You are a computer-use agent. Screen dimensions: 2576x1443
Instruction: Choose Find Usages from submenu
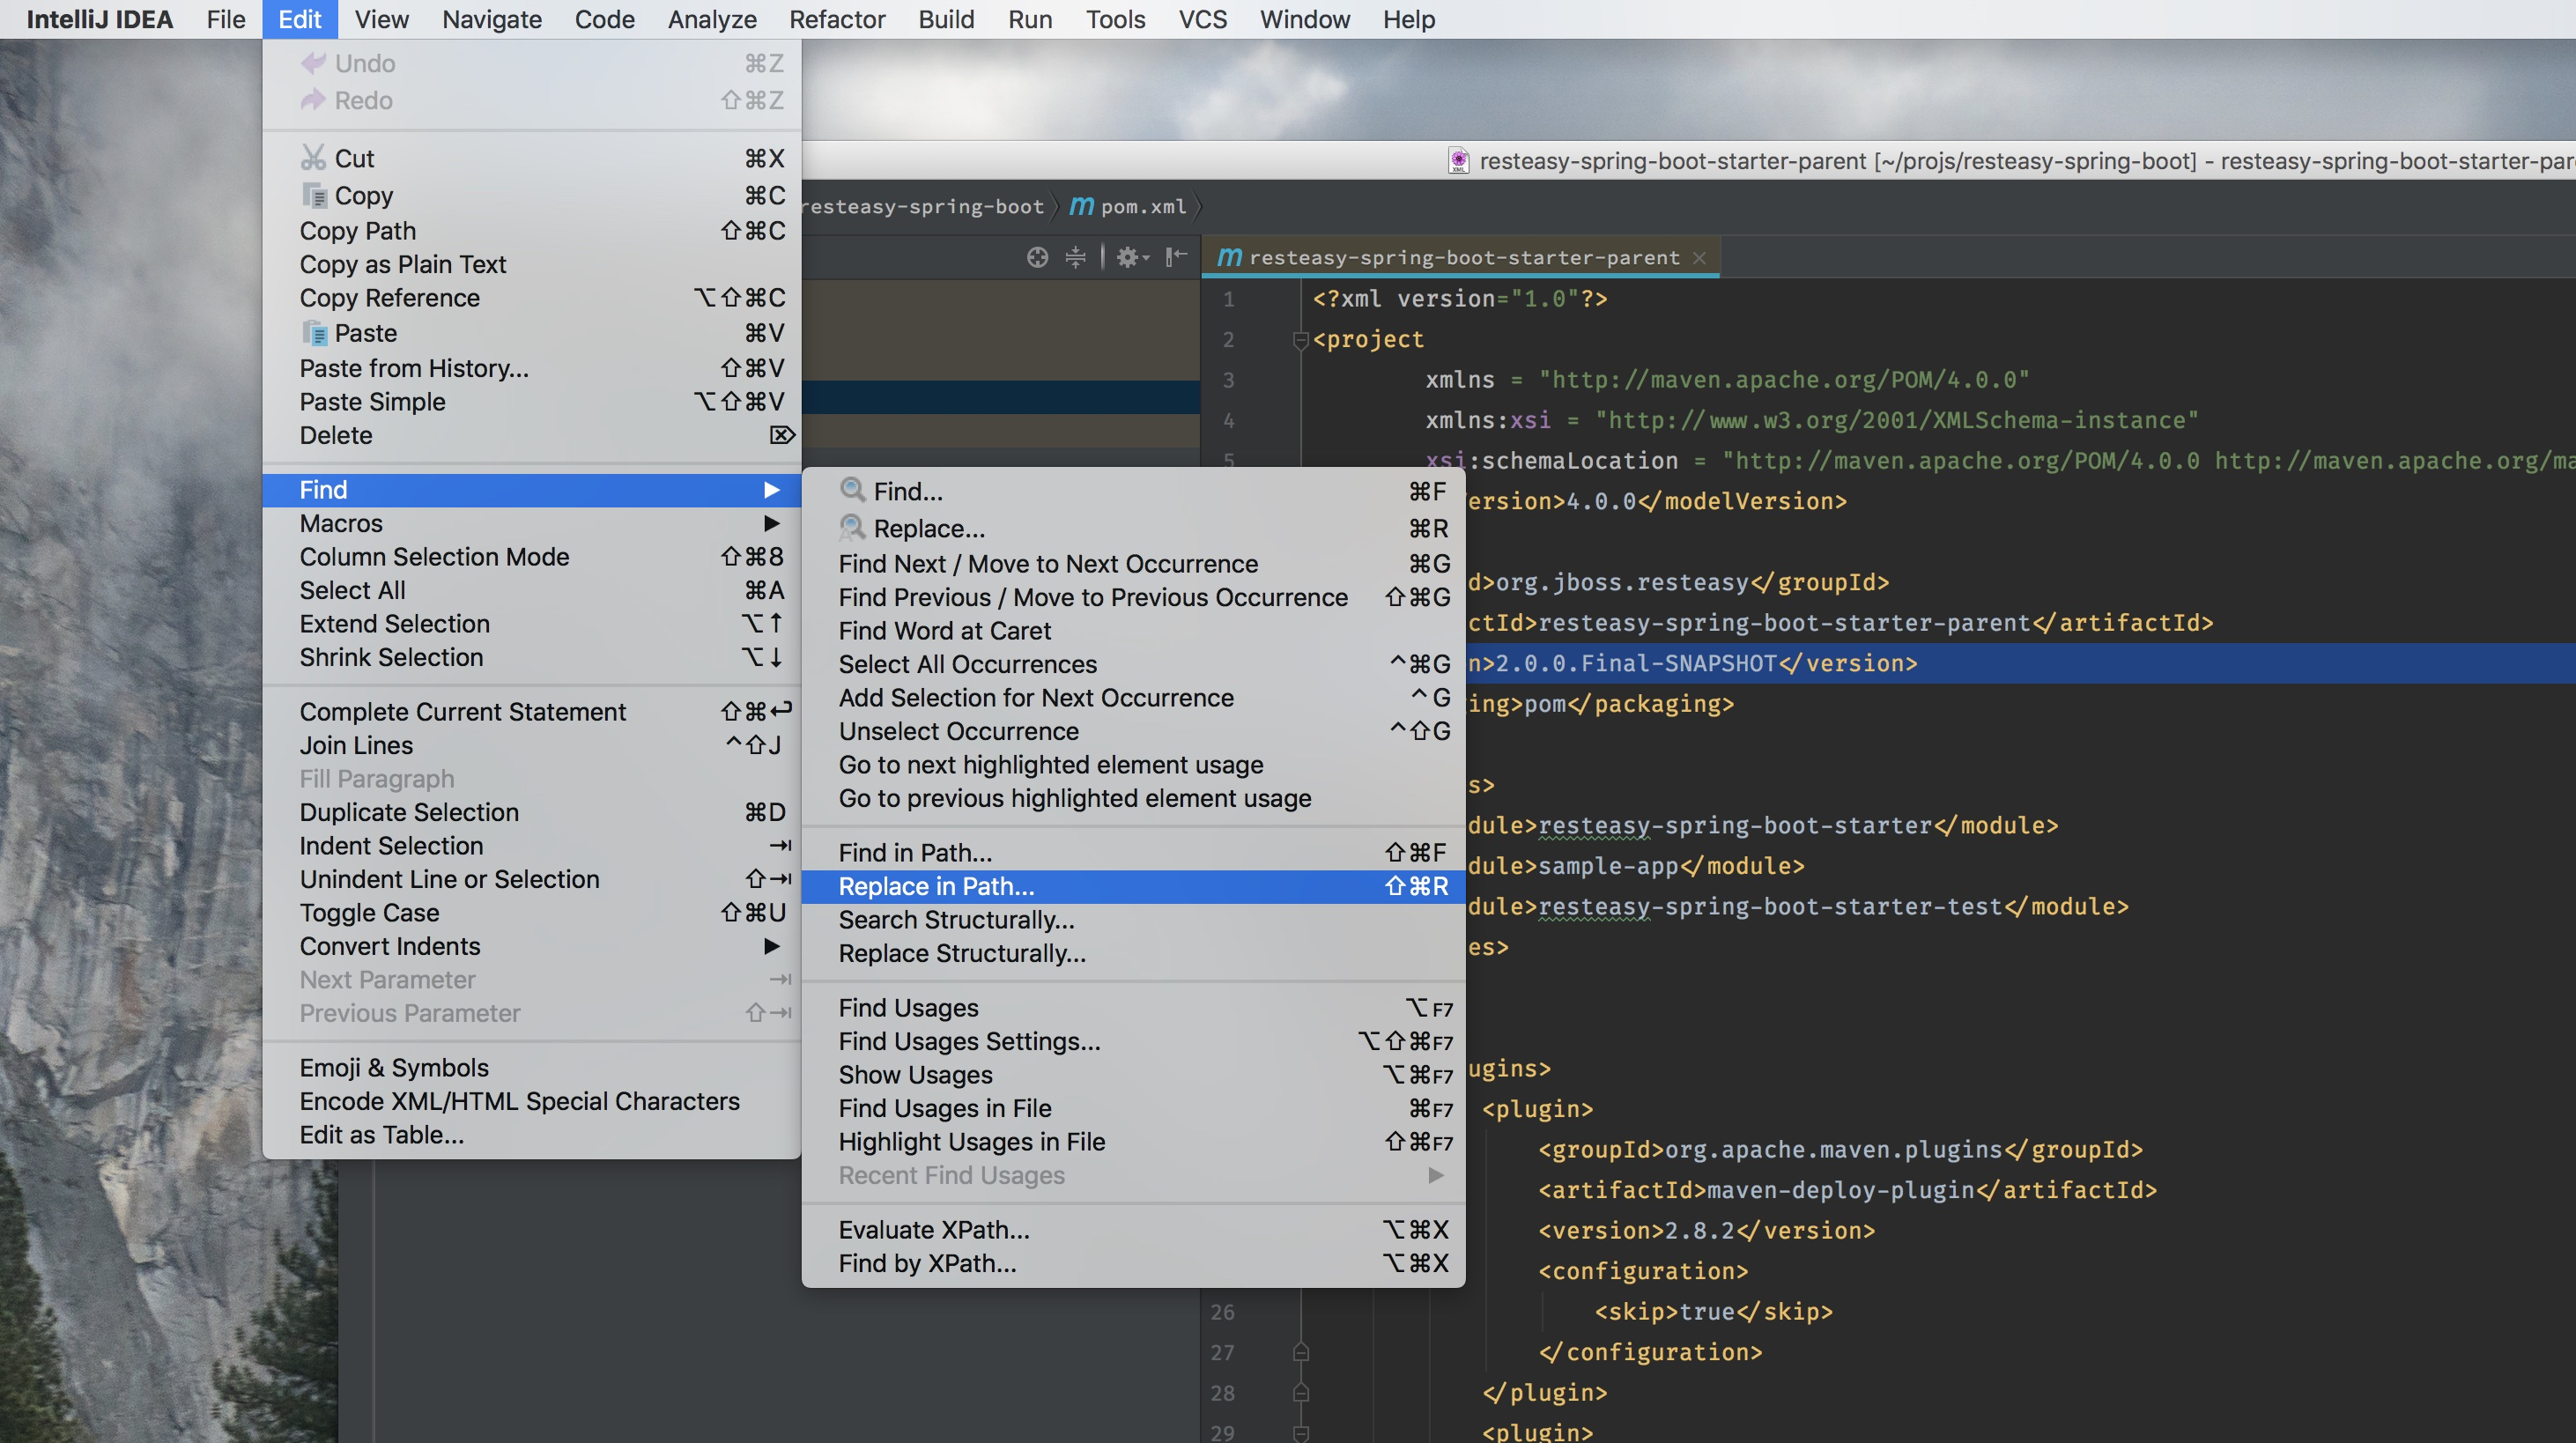point(908,1007)
